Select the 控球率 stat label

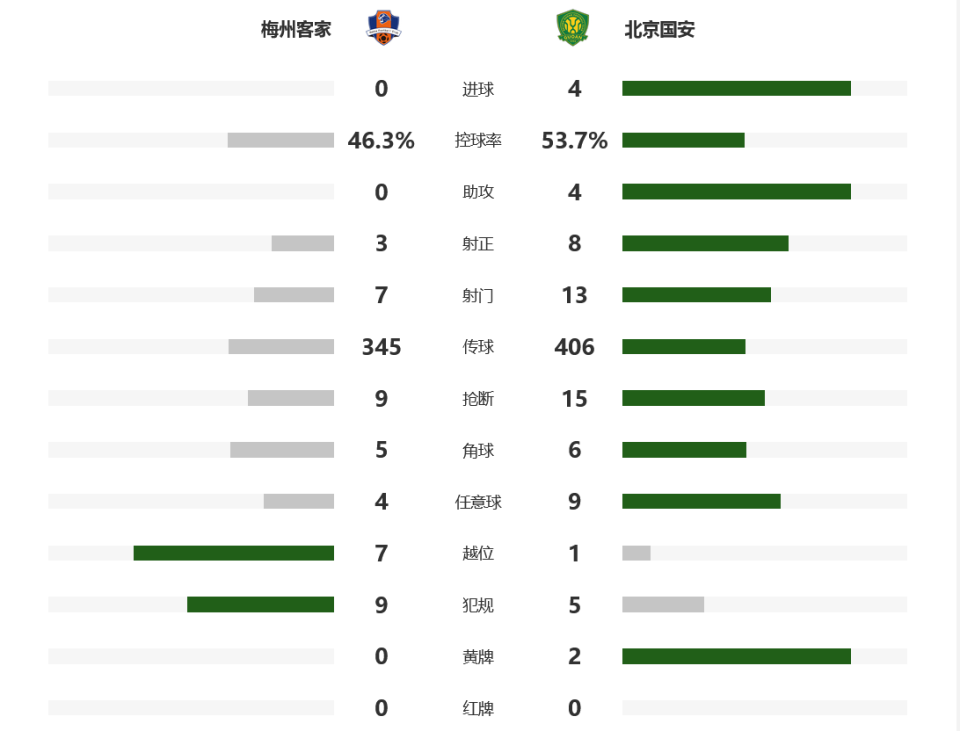point(478,140)
